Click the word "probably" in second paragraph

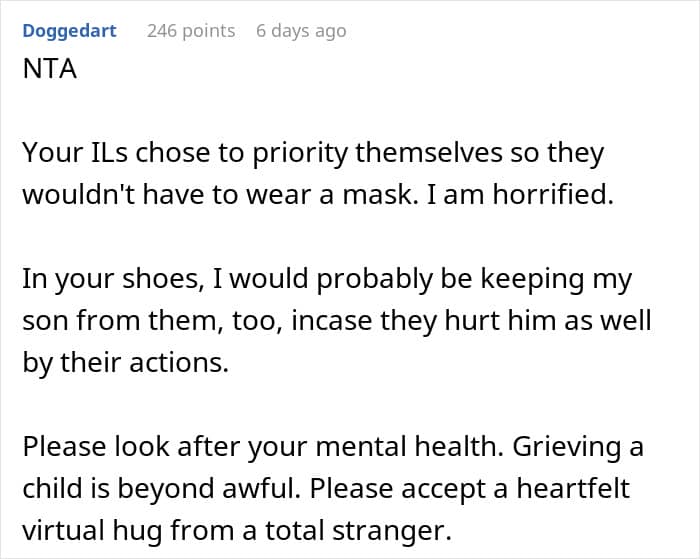click(375, 280)
